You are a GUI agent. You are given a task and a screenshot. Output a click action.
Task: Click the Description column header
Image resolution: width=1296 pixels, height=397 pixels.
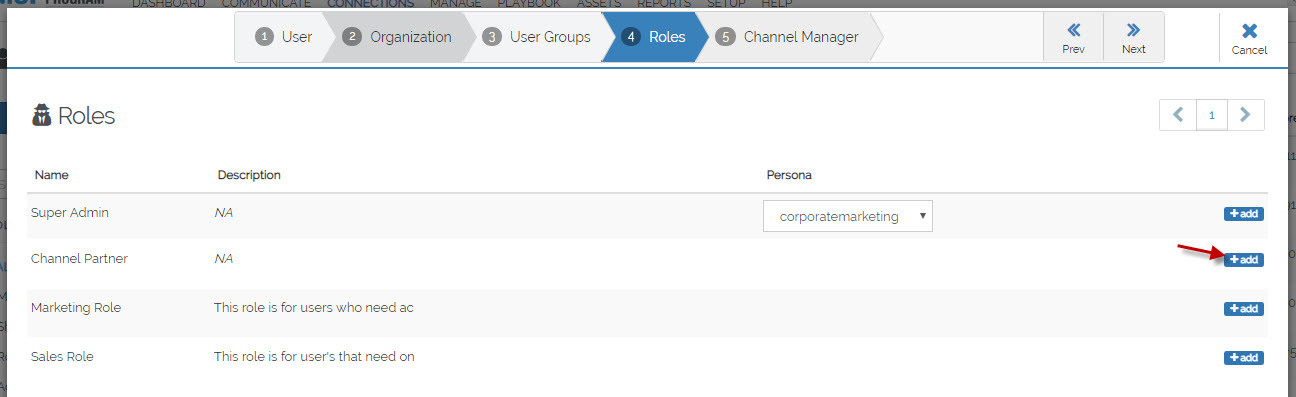tap(249, 175)
